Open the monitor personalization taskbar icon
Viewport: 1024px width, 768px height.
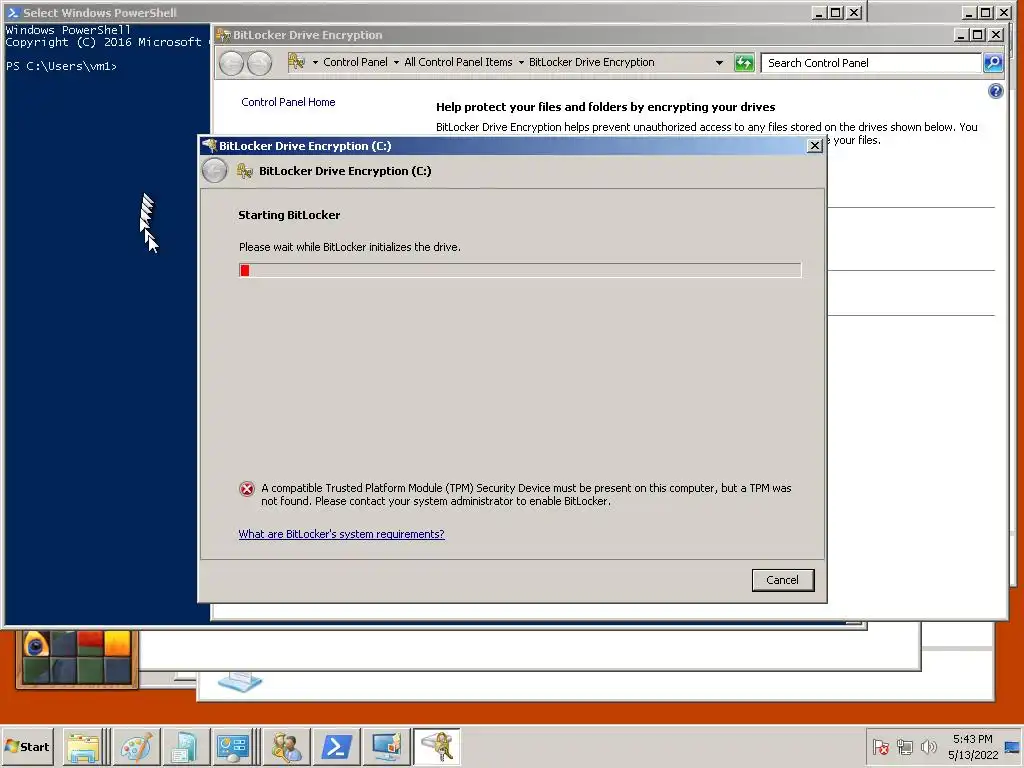coord(387,746)
